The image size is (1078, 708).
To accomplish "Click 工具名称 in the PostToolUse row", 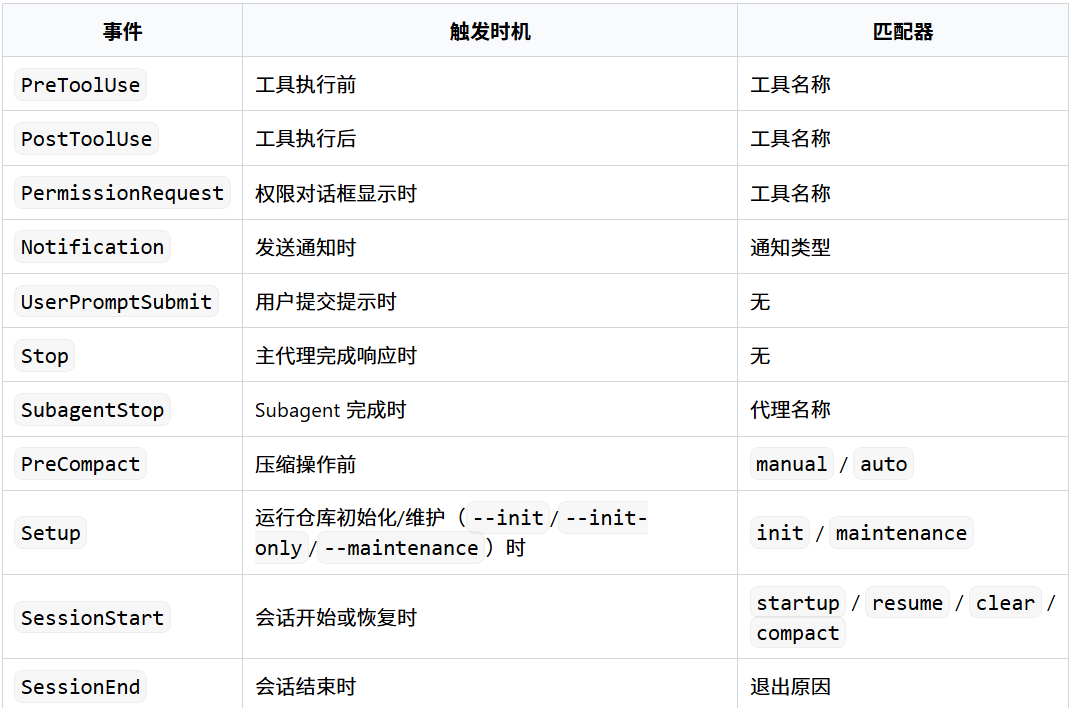I will tap(790, 139).
